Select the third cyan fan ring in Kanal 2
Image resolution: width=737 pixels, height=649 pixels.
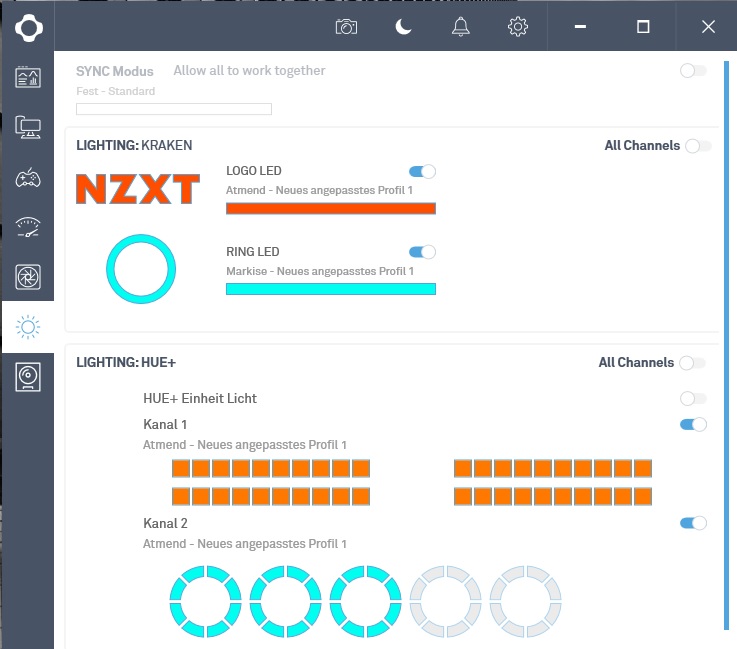[365, 602]
